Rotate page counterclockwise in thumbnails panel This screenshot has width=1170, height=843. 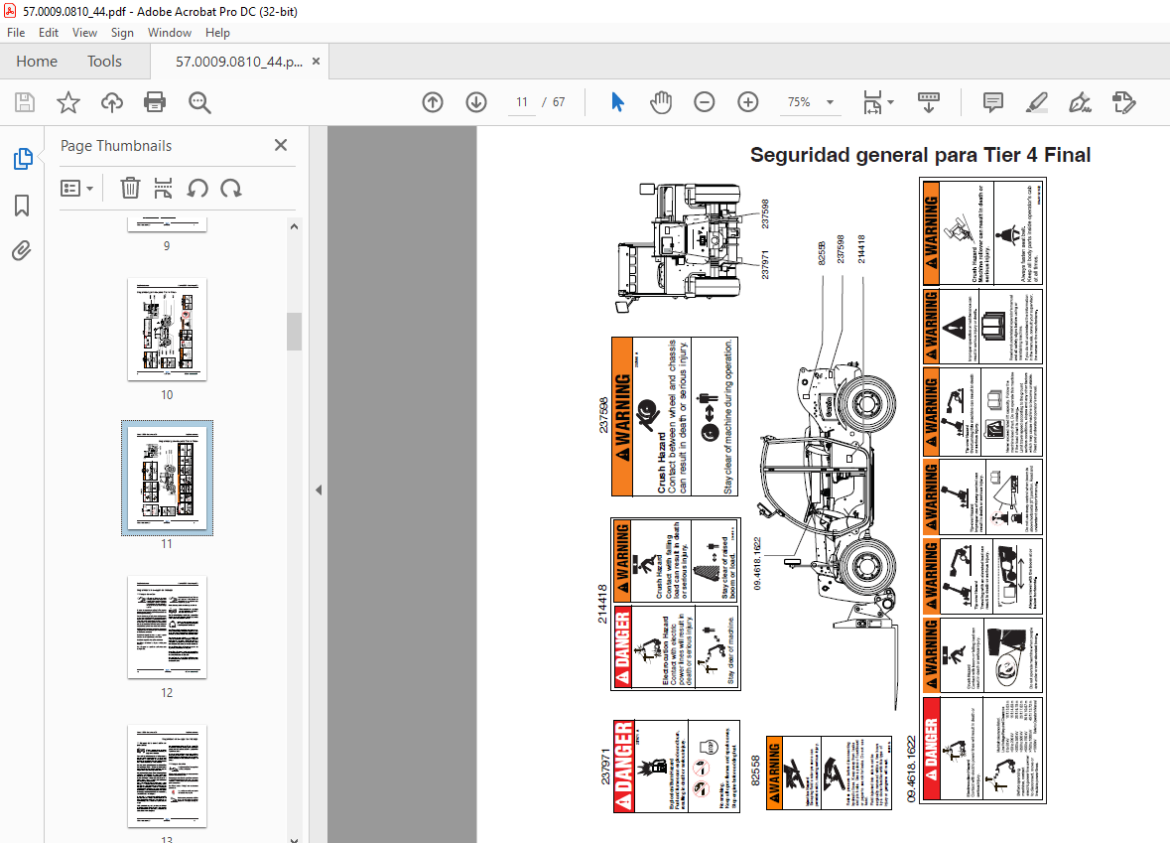(x=197, y=188)
